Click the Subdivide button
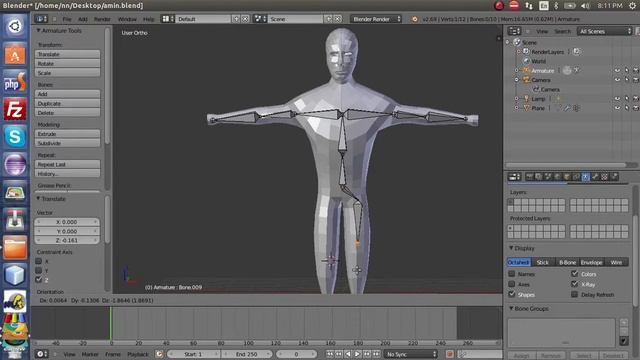Image resolution: width=640 pixels, height=360 pixels. click(x=67, y=143)
